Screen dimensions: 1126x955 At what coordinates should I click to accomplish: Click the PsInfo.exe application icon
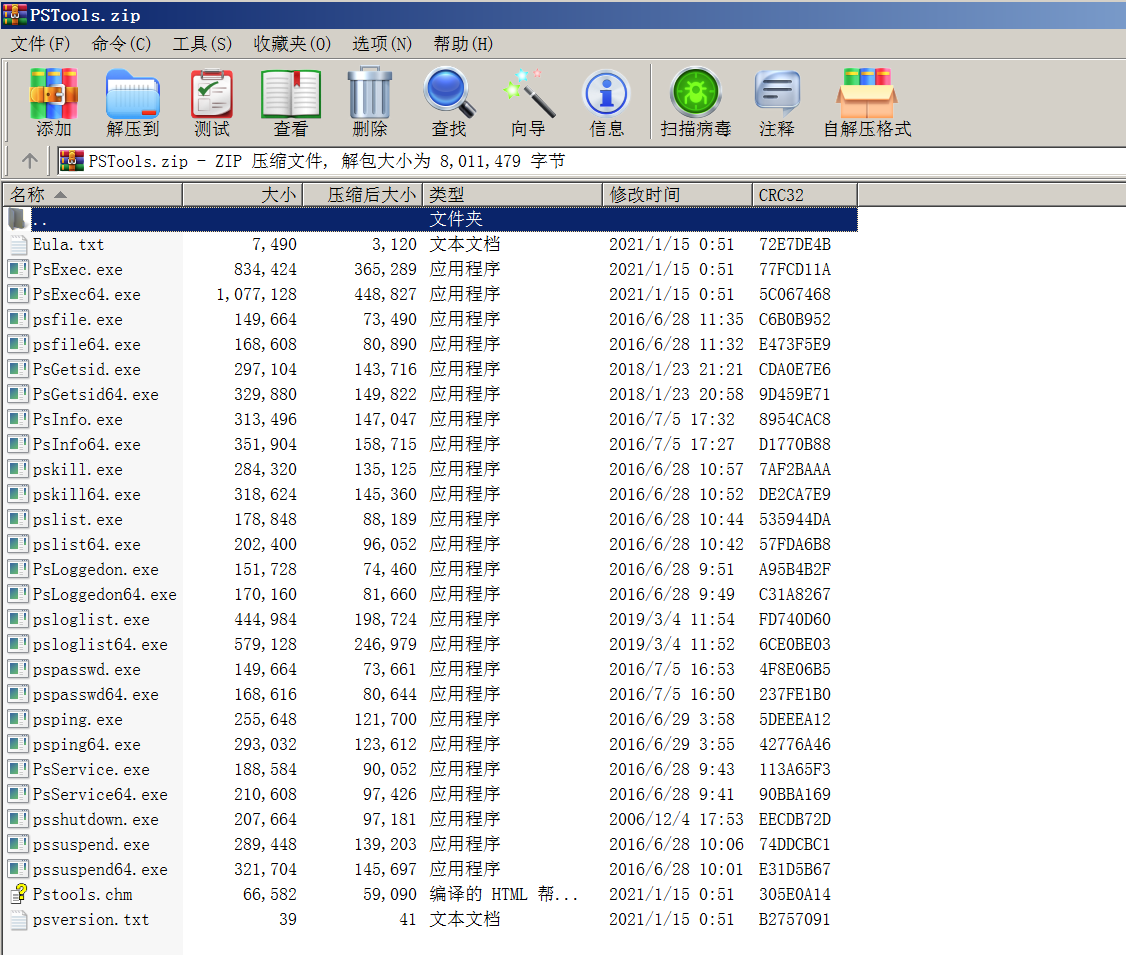pyautogui.click(x=18, y=419)
